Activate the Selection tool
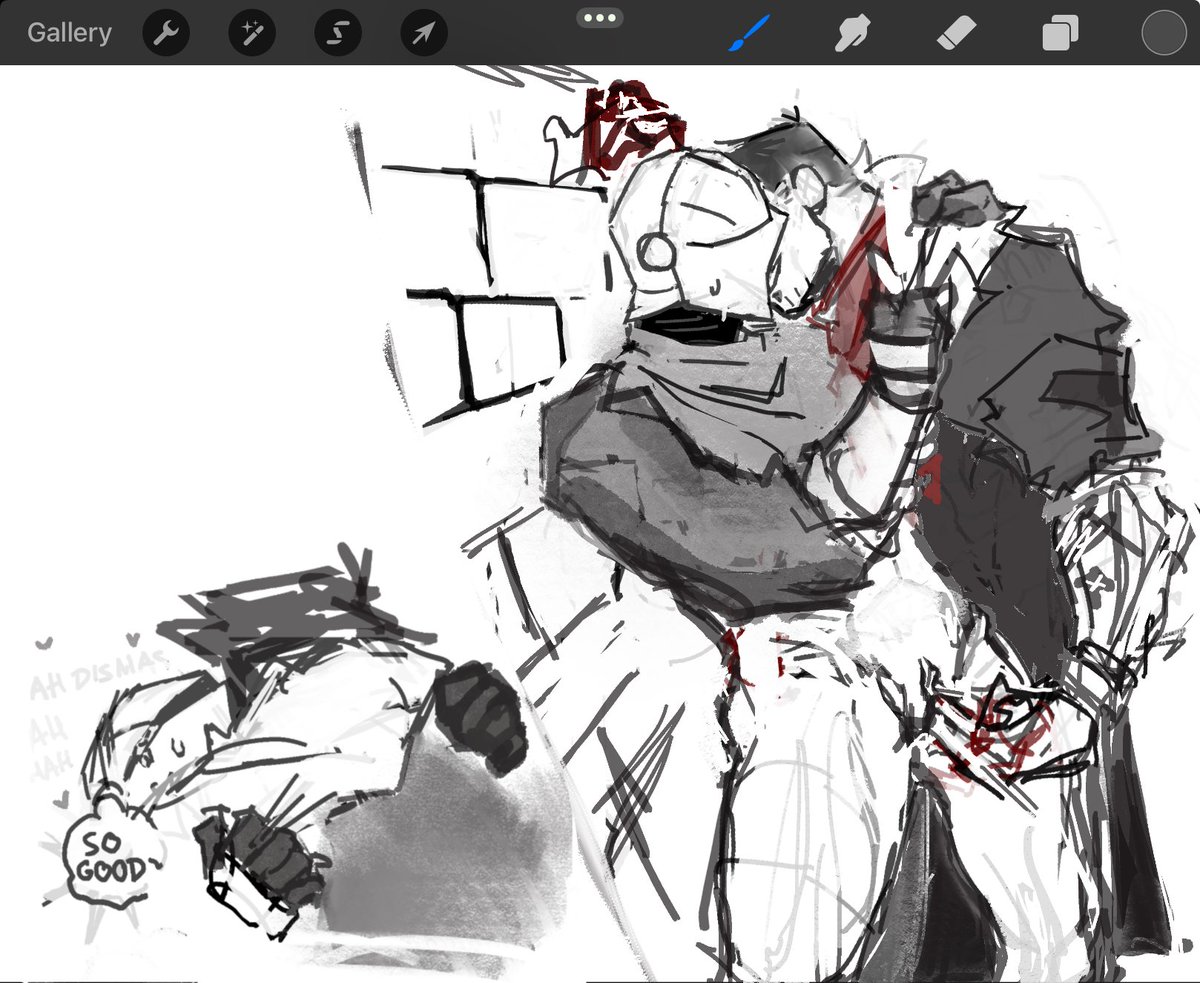This screenshot has width=1200, height=983. pos(338,34)
